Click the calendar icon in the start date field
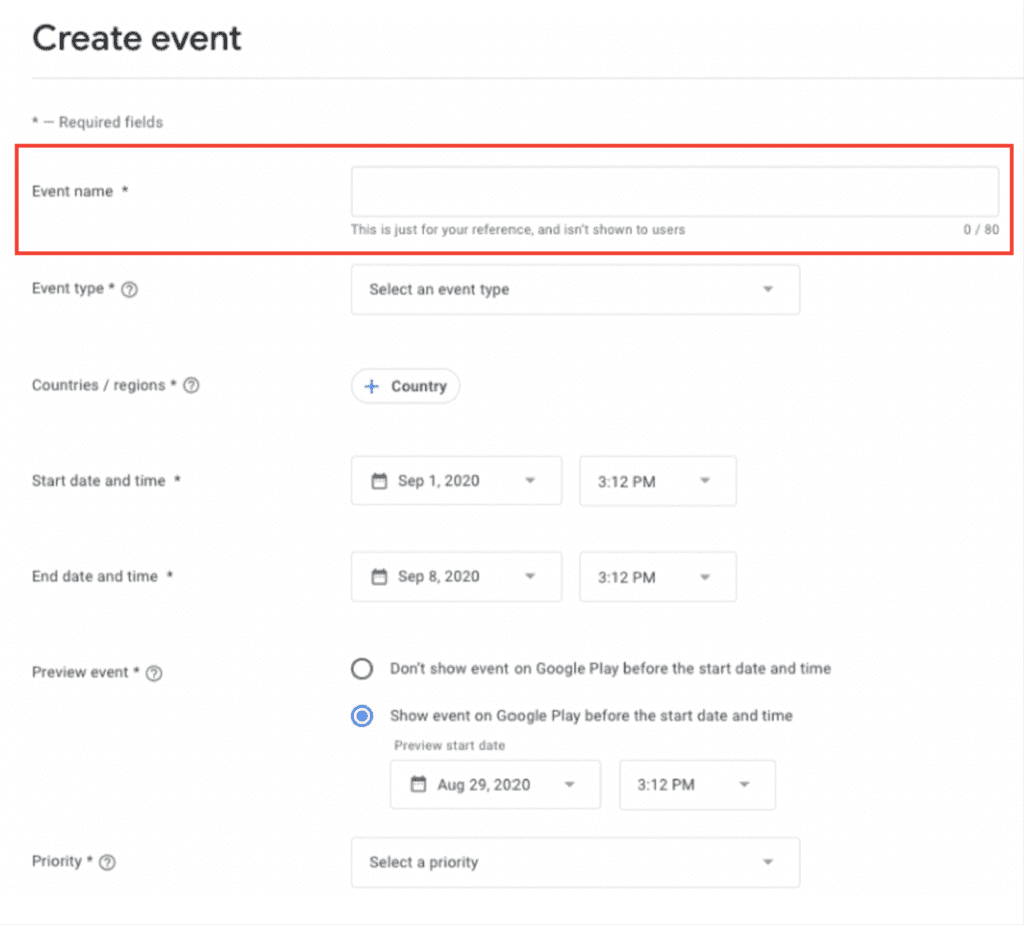This screenshot has width=1024, height=925. [x=379, y=481]
